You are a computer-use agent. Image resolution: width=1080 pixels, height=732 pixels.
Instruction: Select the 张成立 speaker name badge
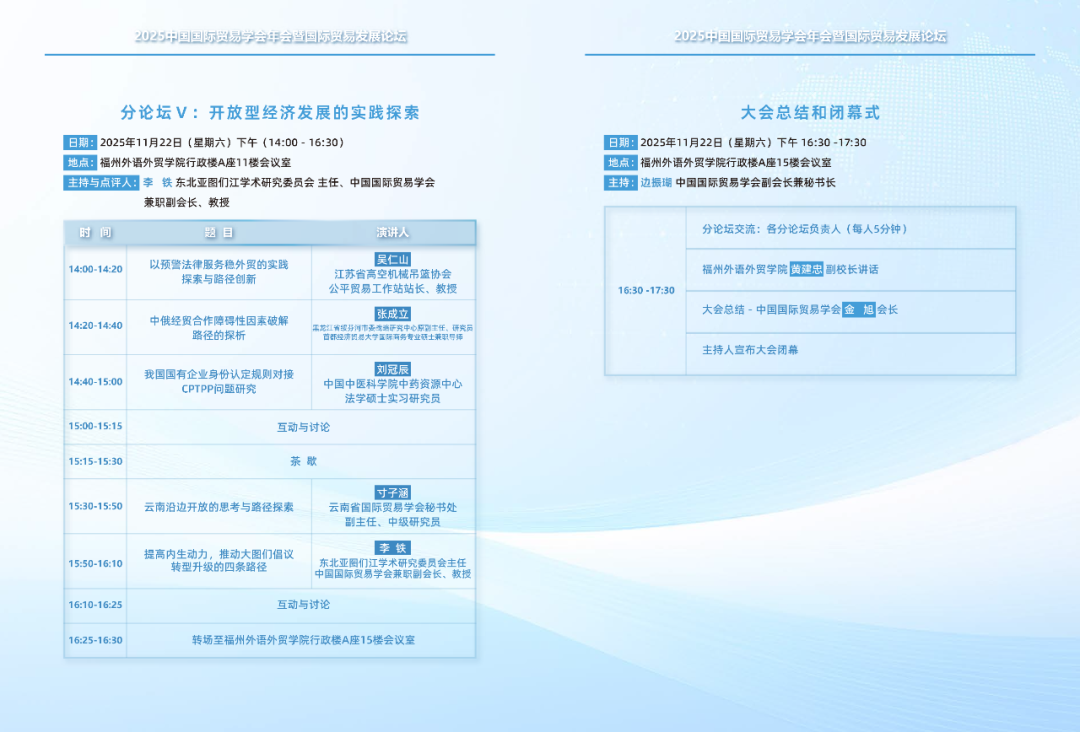[392, 313]
